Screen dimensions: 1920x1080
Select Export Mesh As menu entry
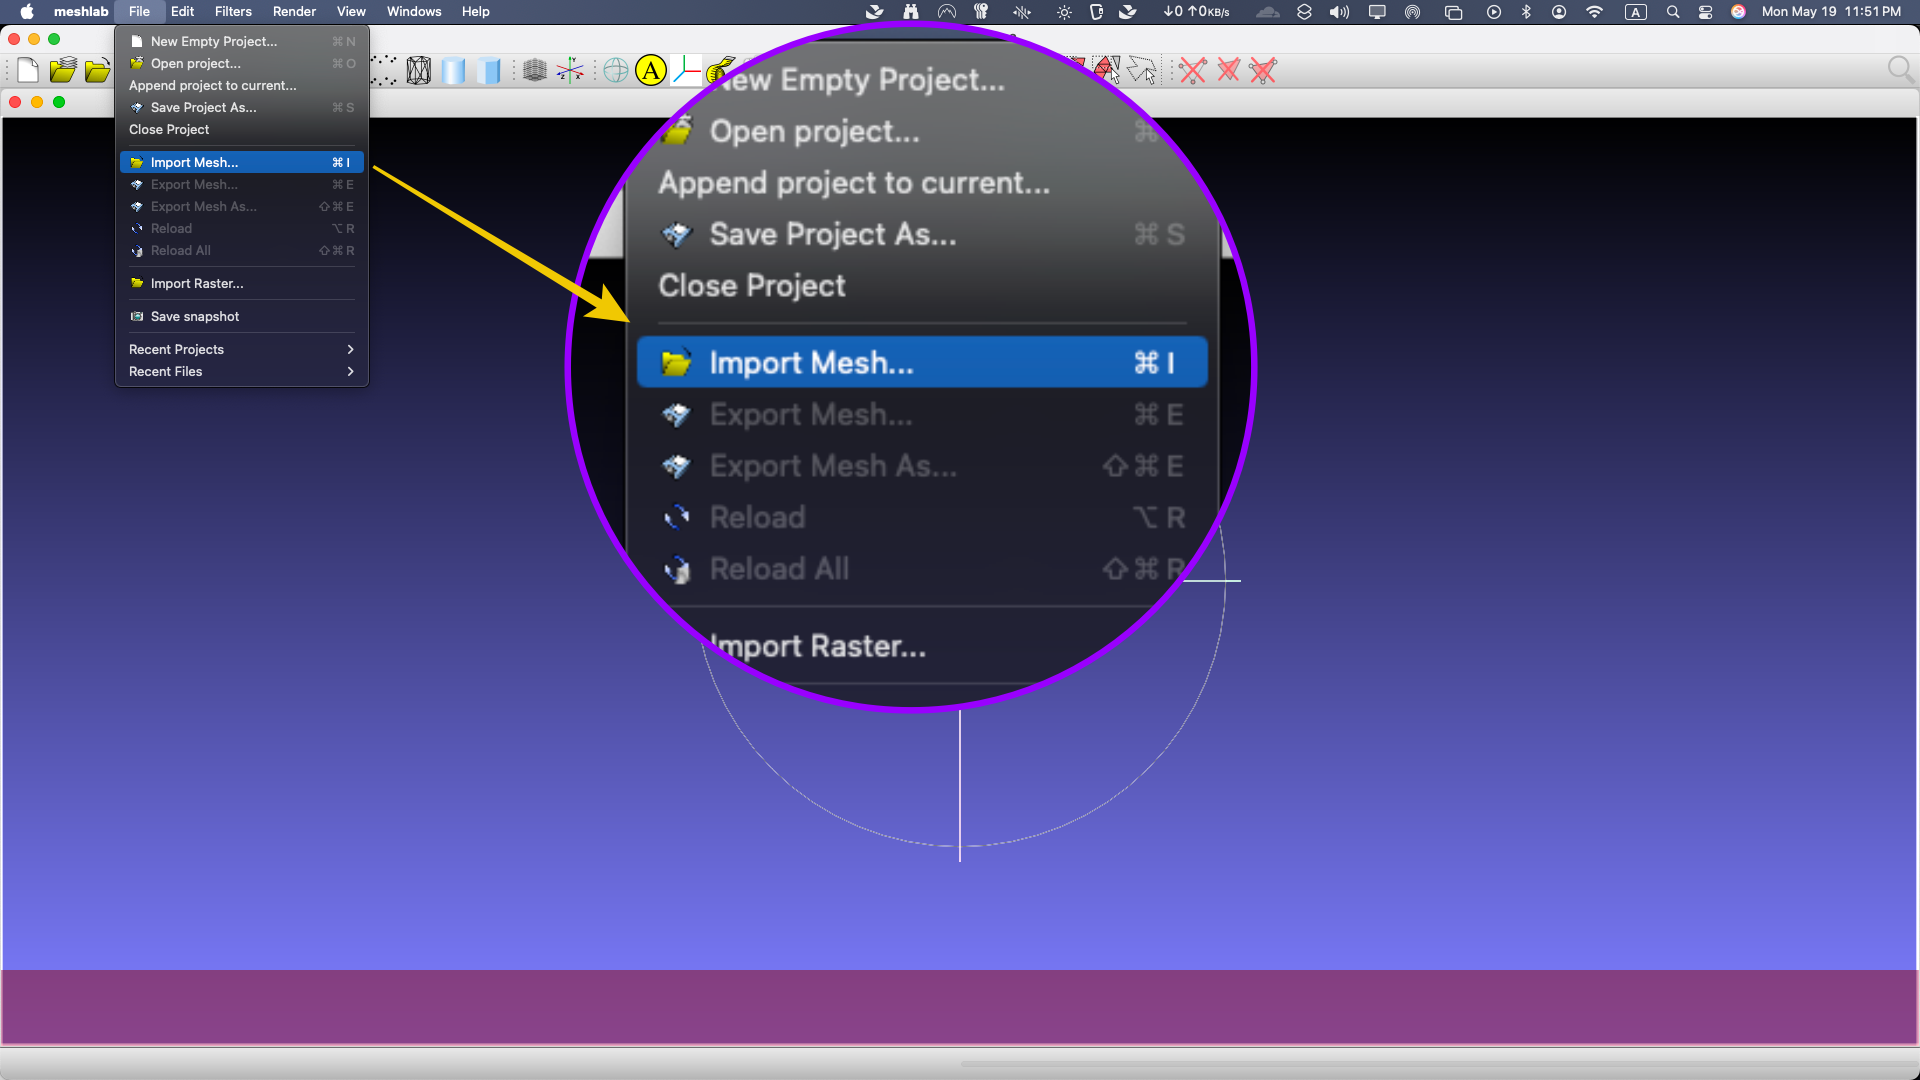click(241, 206)
